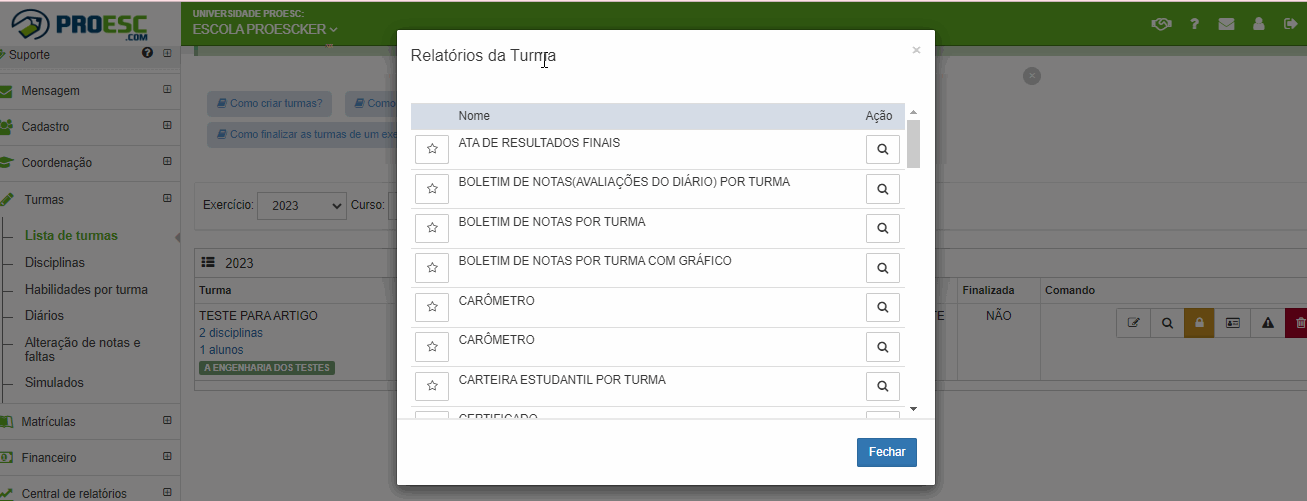Collapse the Turmas section plus icon
This screenshot has width=1307, height=501.
167,198
